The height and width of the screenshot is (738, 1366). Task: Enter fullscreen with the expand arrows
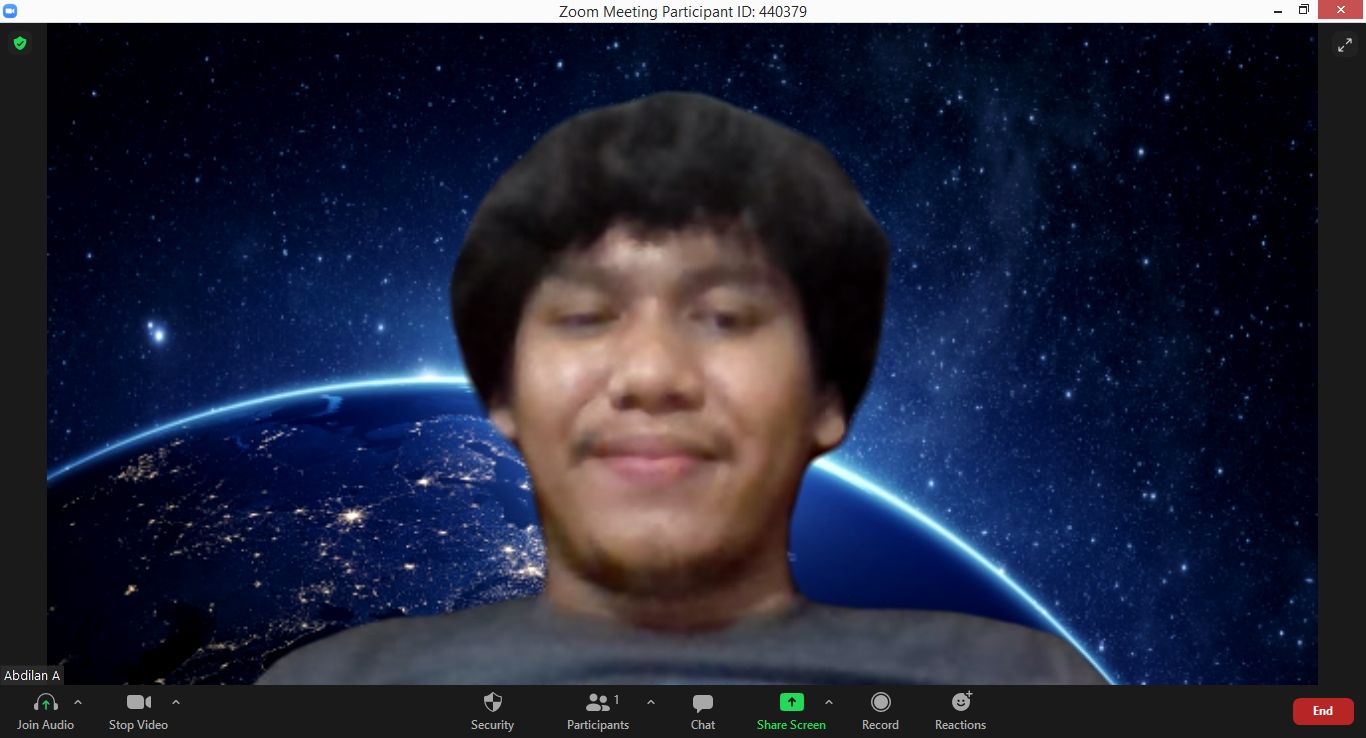[x=1345, y=45]
